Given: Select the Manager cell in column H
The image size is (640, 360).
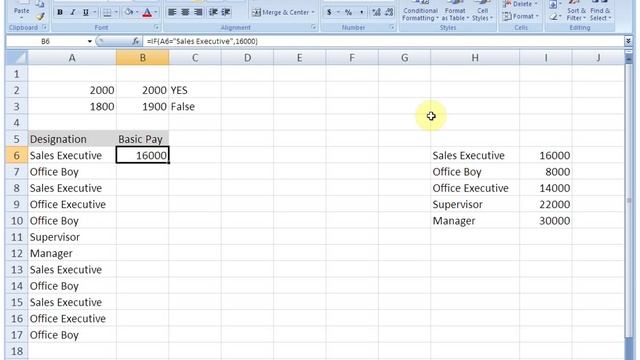Looking at the screenshot, I should click(x=475, y=221).
